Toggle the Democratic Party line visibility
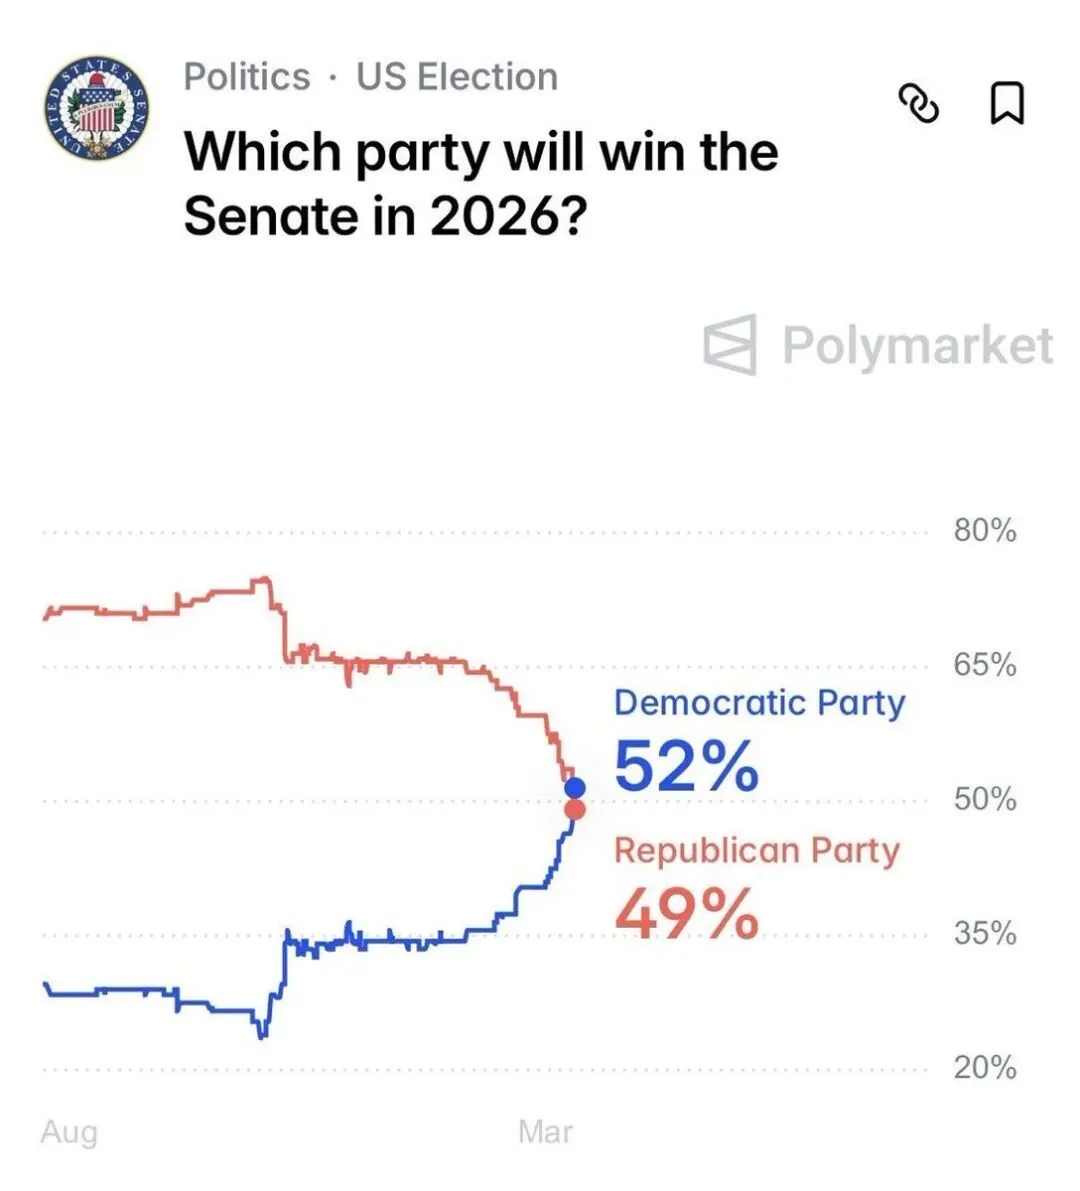The width and height of the screenshot is (1080, 1191). tap(760, 703)
